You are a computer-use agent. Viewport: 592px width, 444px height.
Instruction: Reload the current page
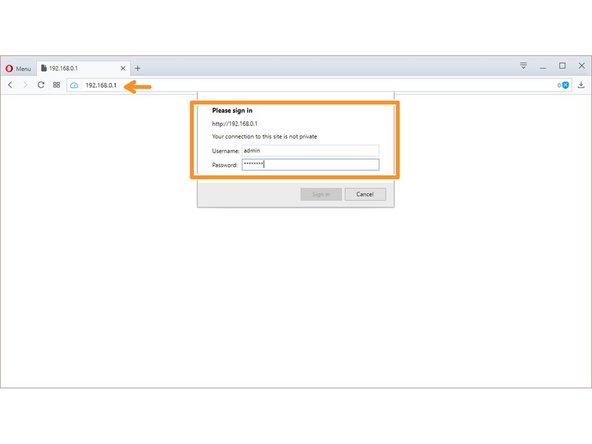[41, 85]
